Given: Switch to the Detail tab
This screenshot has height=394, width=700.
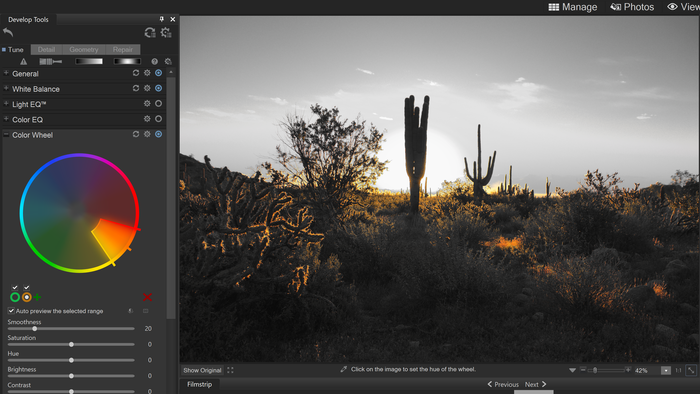Looking at the screenshot, I should tap(46, 50).
